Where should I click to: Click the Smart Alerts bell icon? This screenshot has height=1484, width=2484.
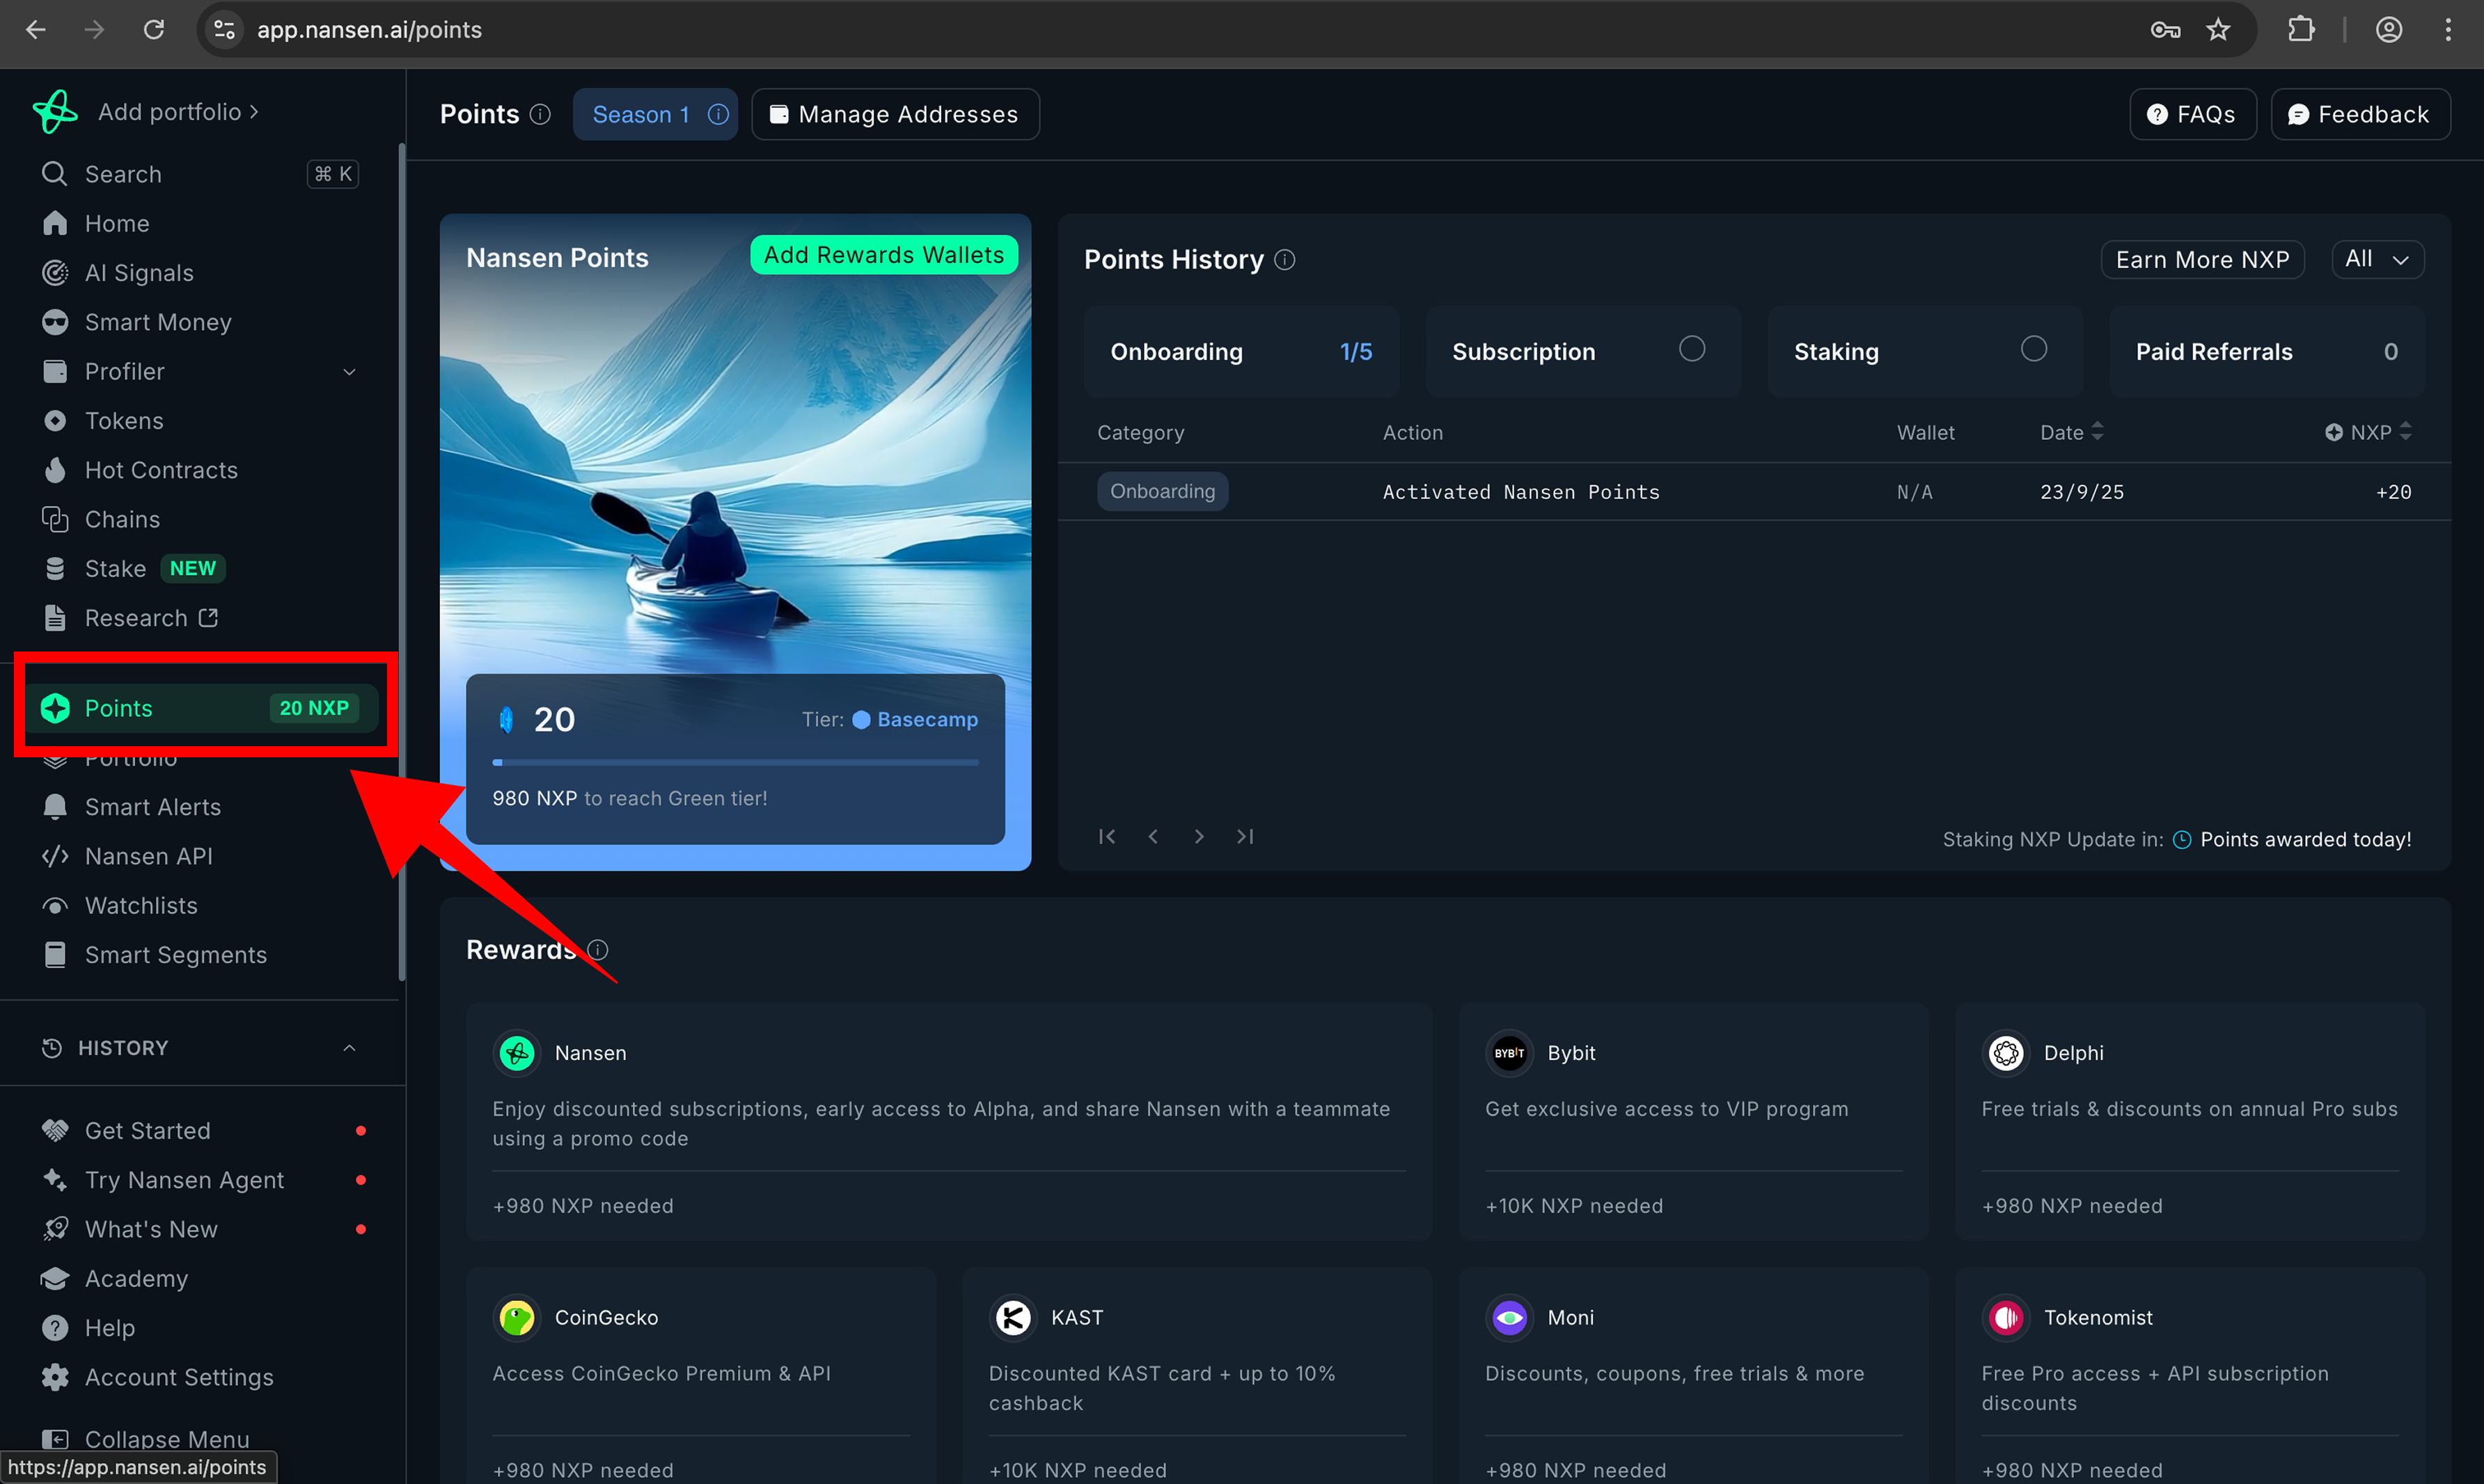click(55, 807)
